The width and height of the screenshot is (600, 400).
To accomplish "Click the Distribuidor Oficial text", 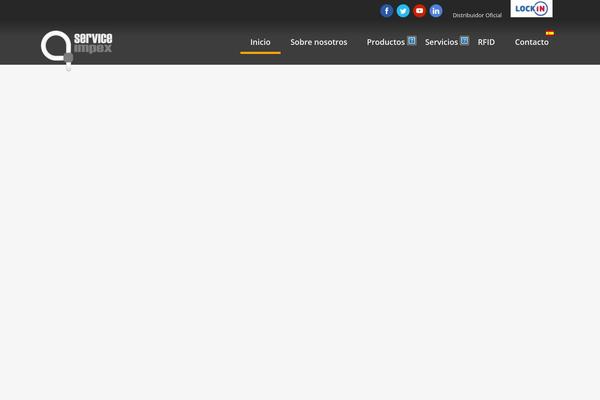I will tap(477, 15).
